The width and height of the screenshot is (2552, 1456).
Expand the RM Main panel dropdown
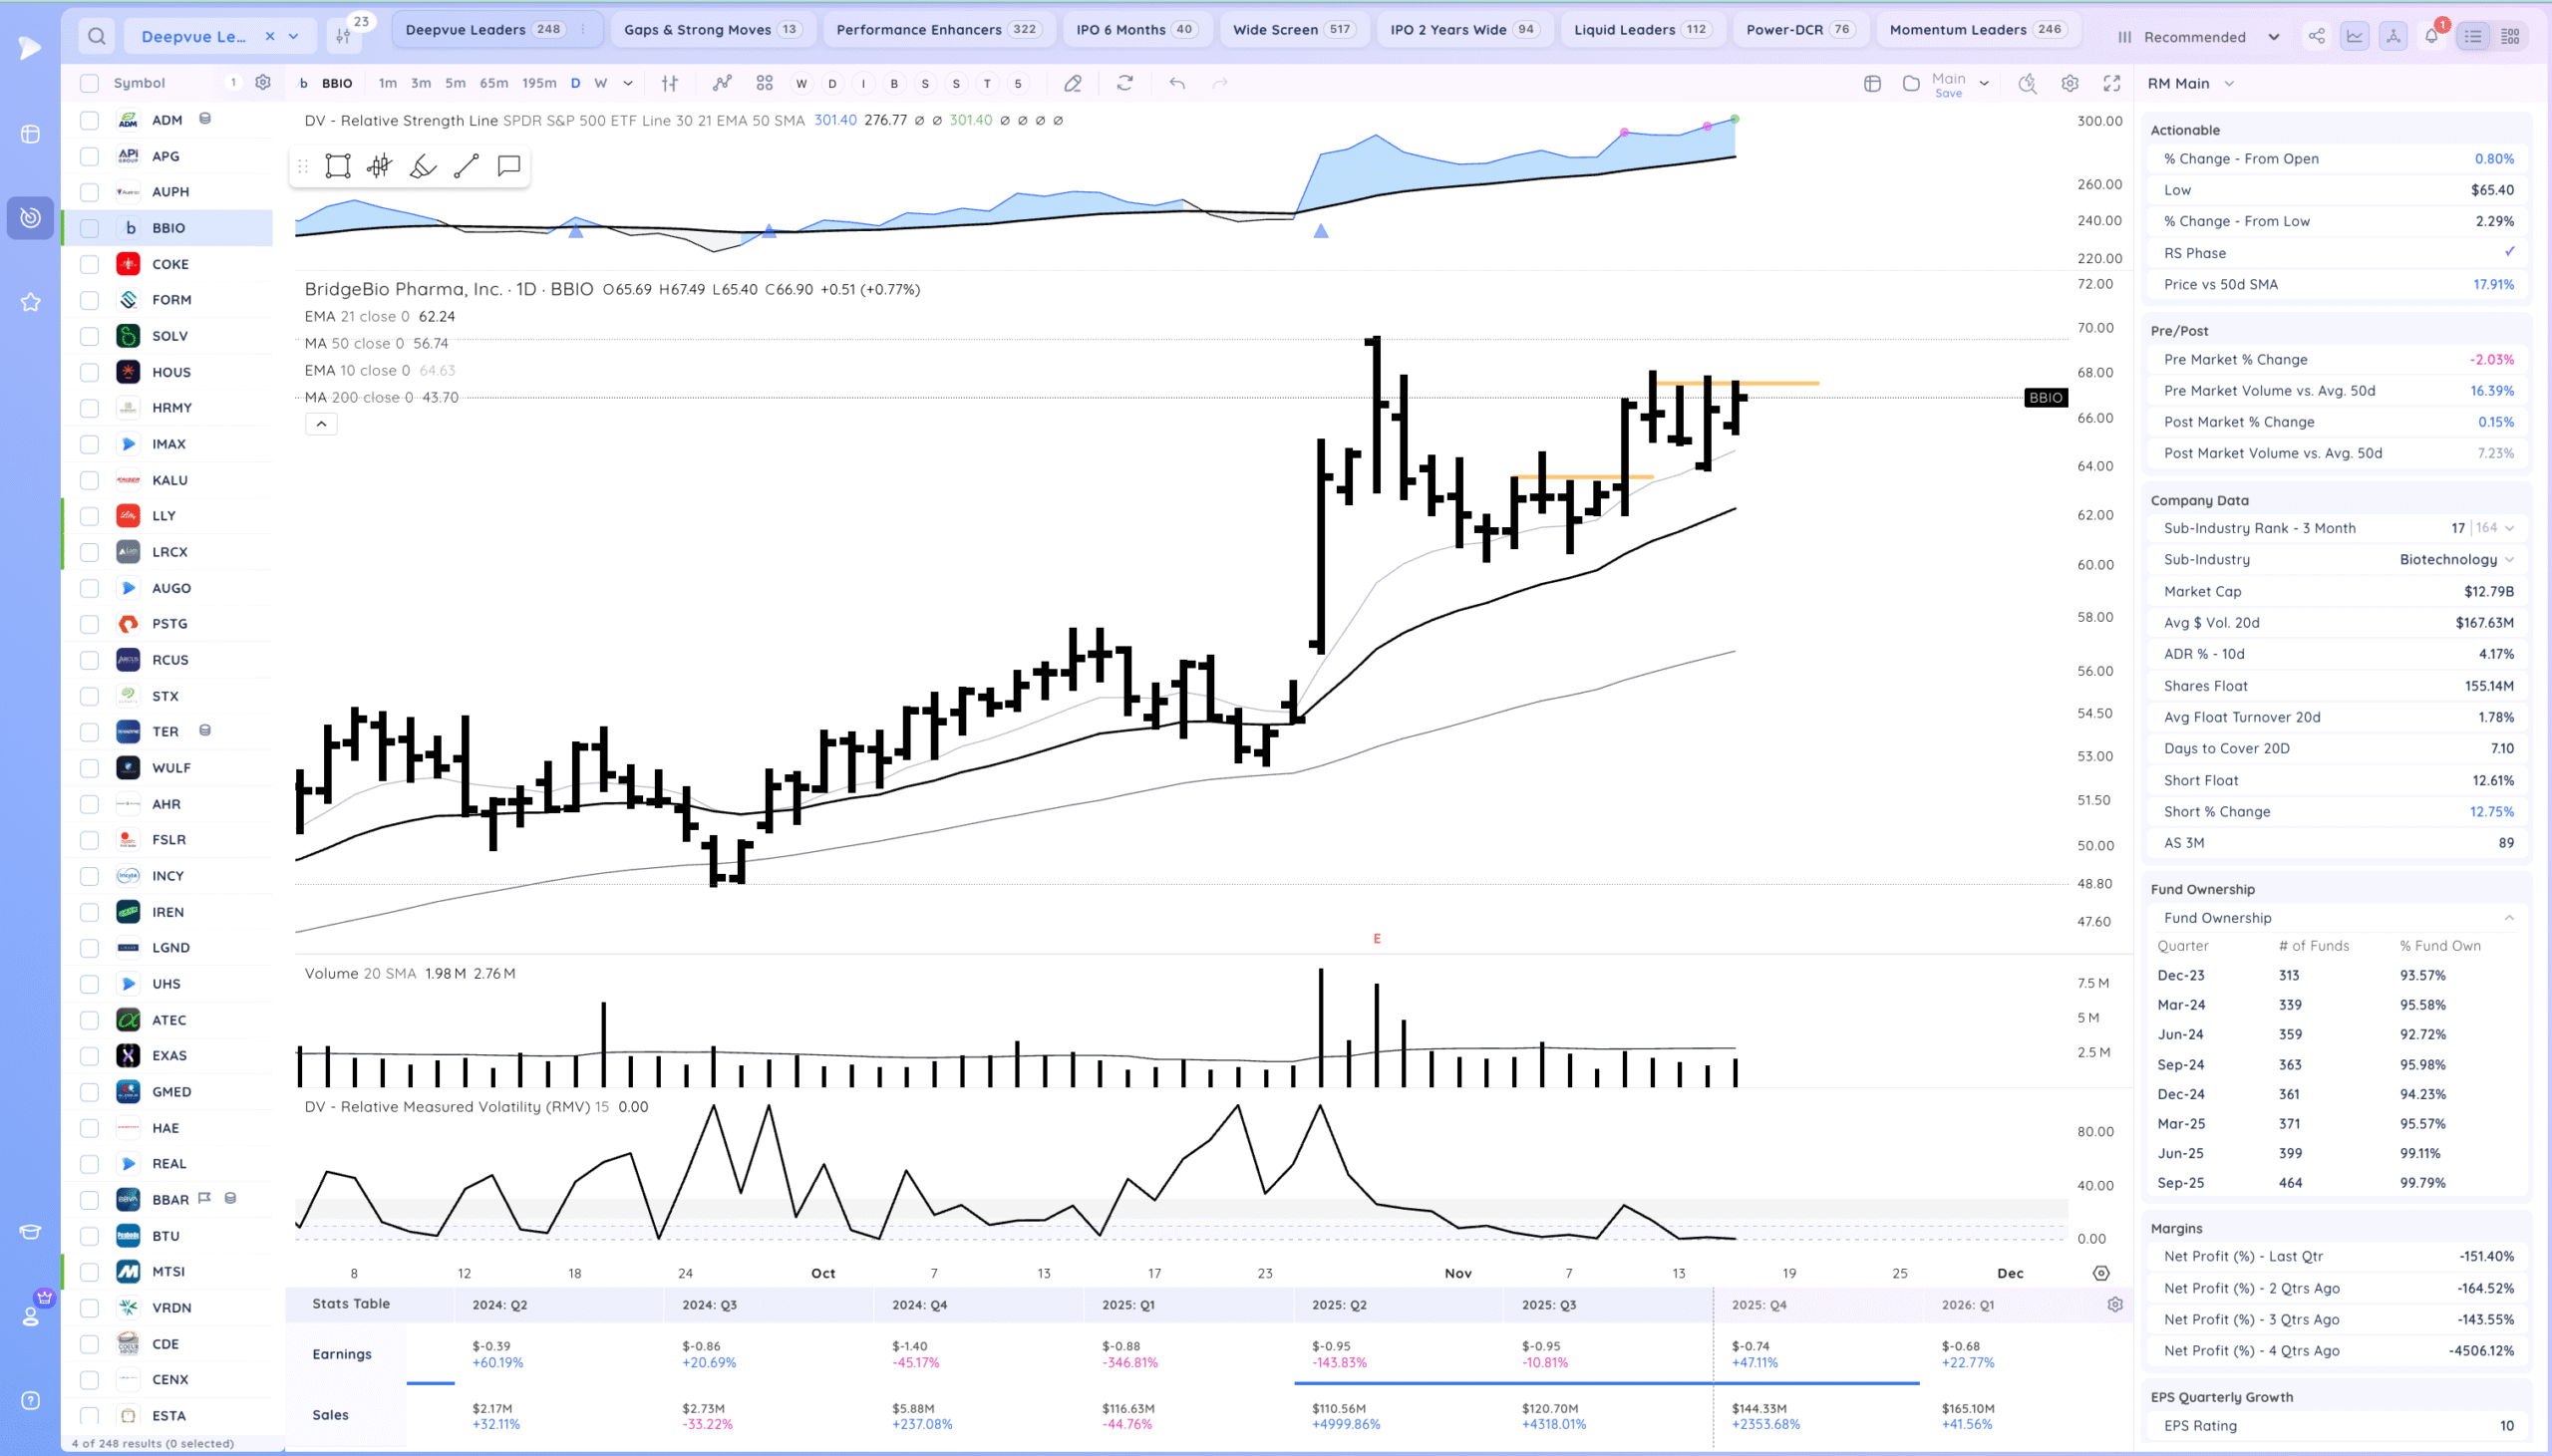pyautogui.click(x=2229, y=83)
